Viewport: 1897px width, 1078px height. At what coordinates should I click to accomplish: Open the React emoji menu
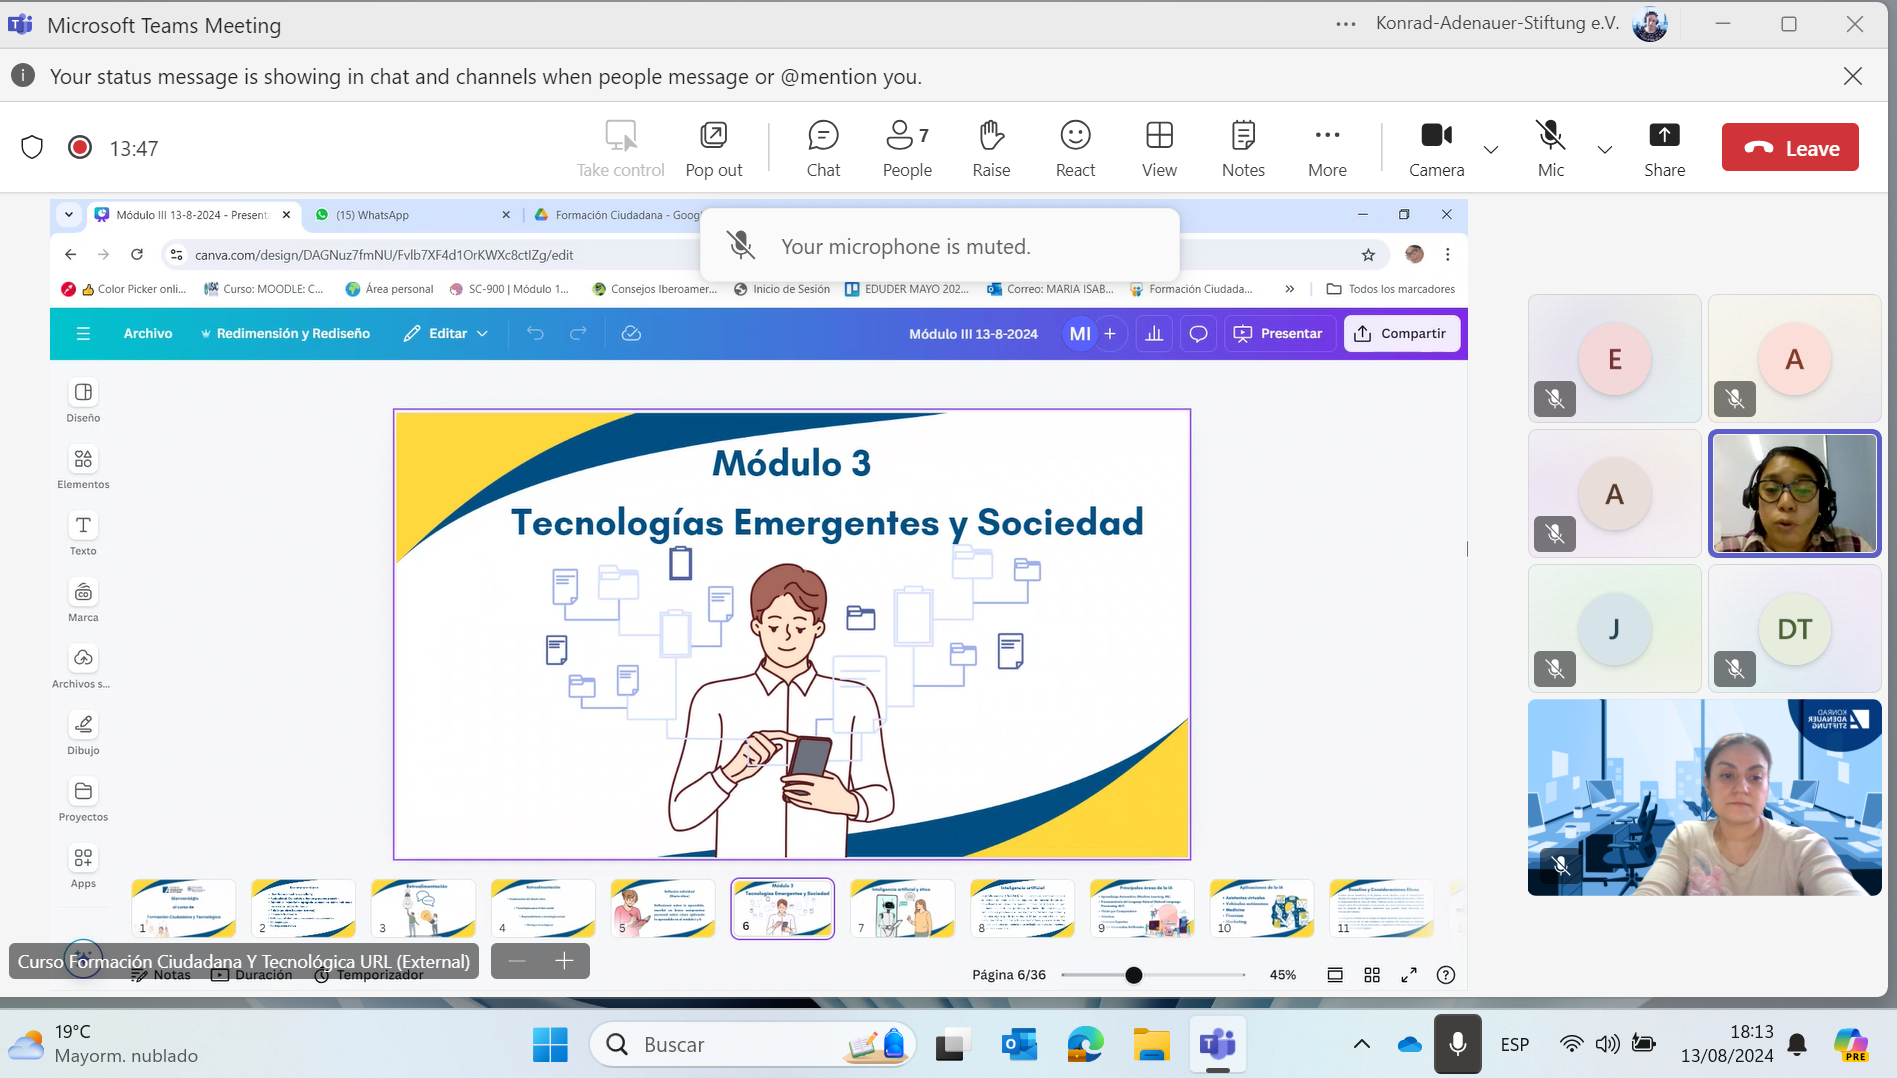(x=1075, y=148)
